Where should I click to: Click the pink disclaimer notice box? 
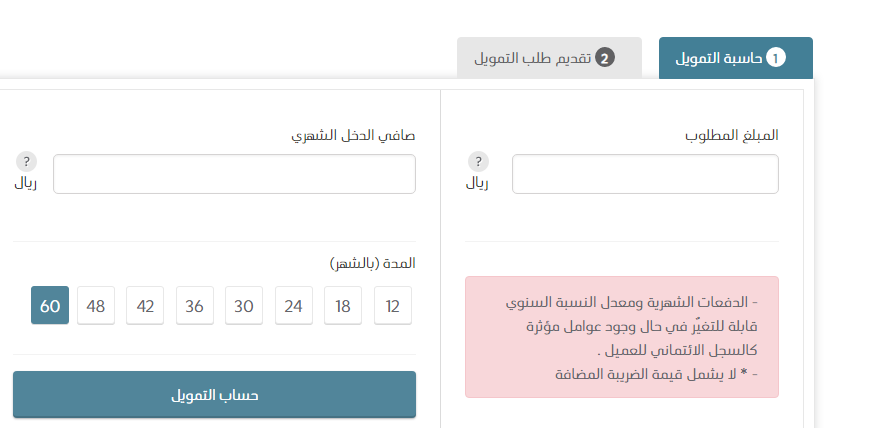point(622,337)
